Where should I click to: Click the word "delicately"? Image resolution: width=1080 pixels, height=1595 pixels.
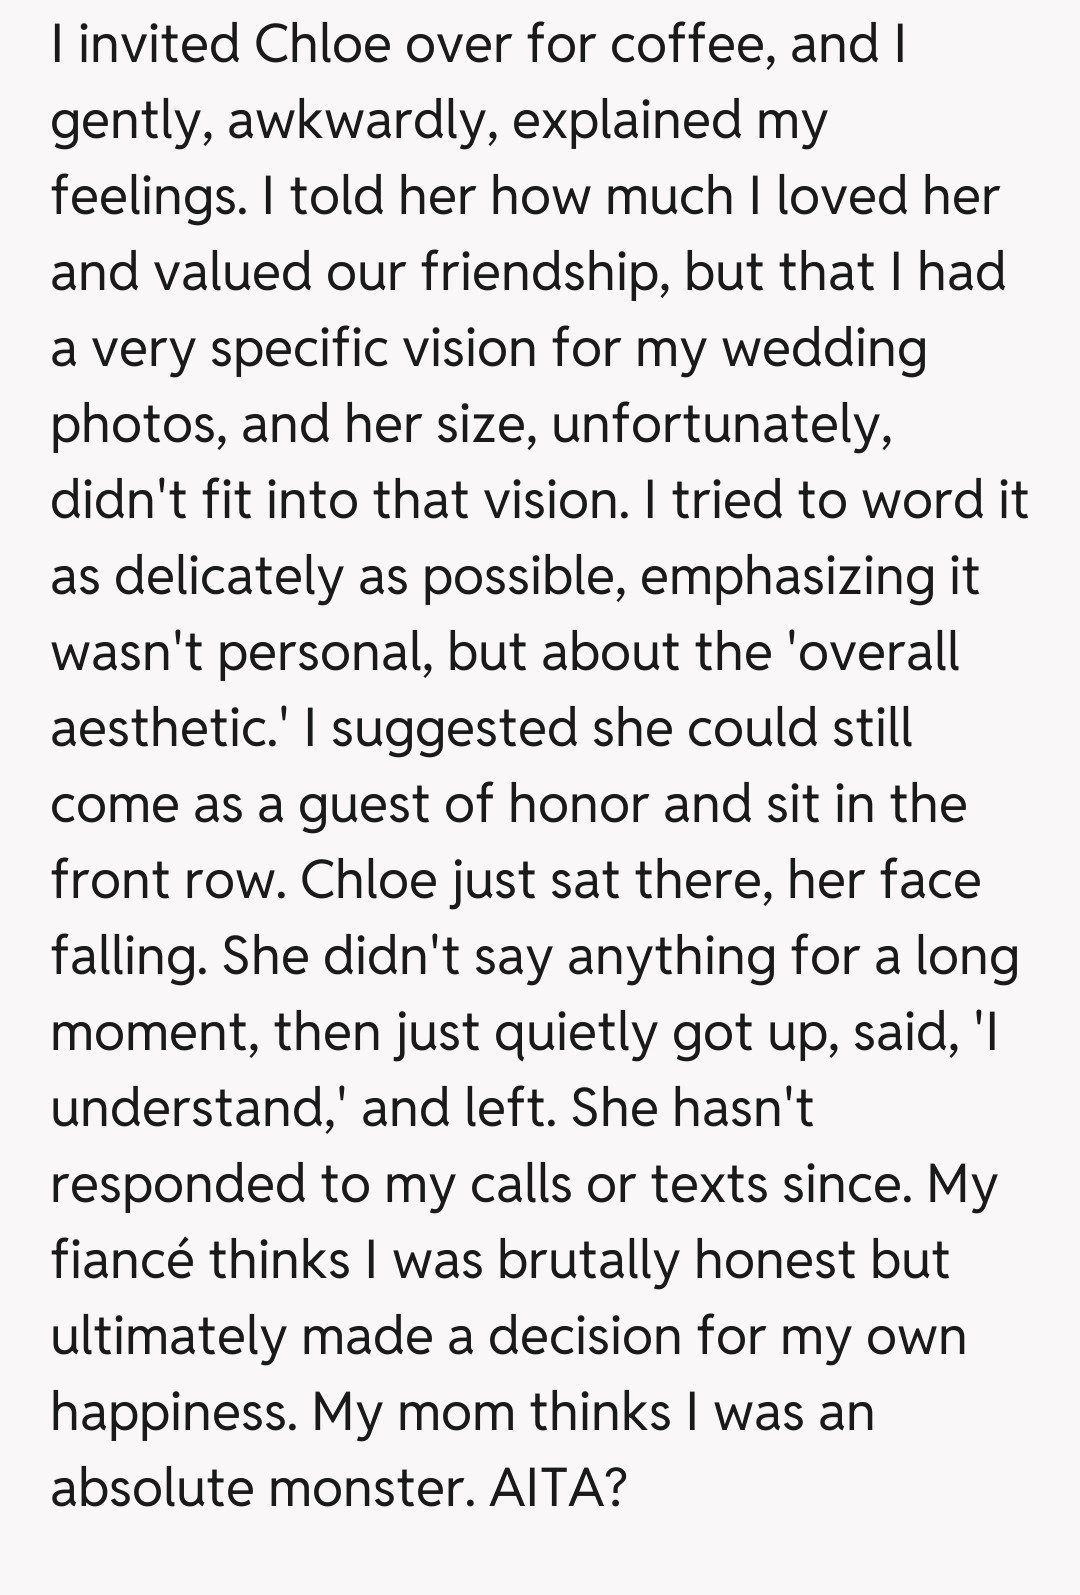tap(228, 577)
